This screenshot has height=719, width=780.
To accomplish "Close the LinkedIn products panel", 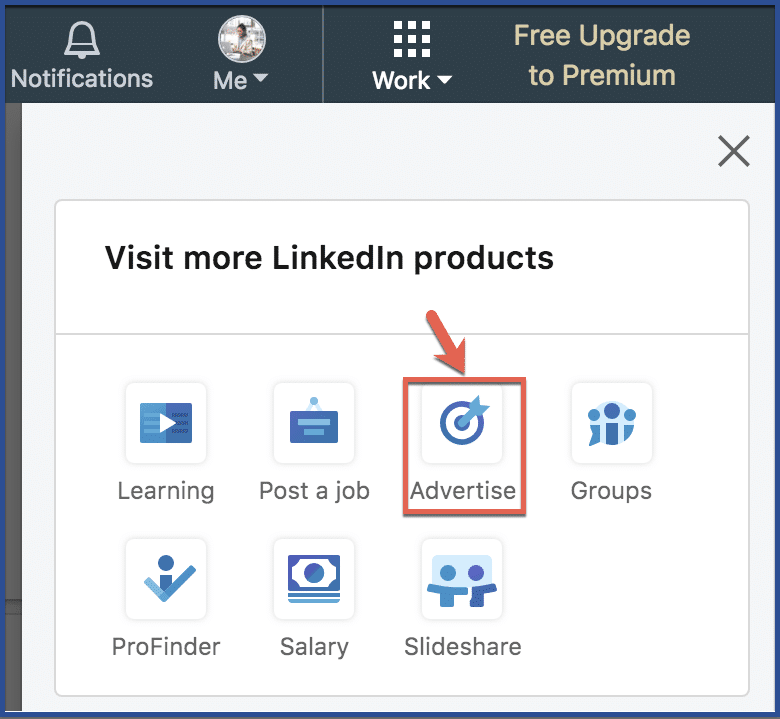I will click(734, 151).
